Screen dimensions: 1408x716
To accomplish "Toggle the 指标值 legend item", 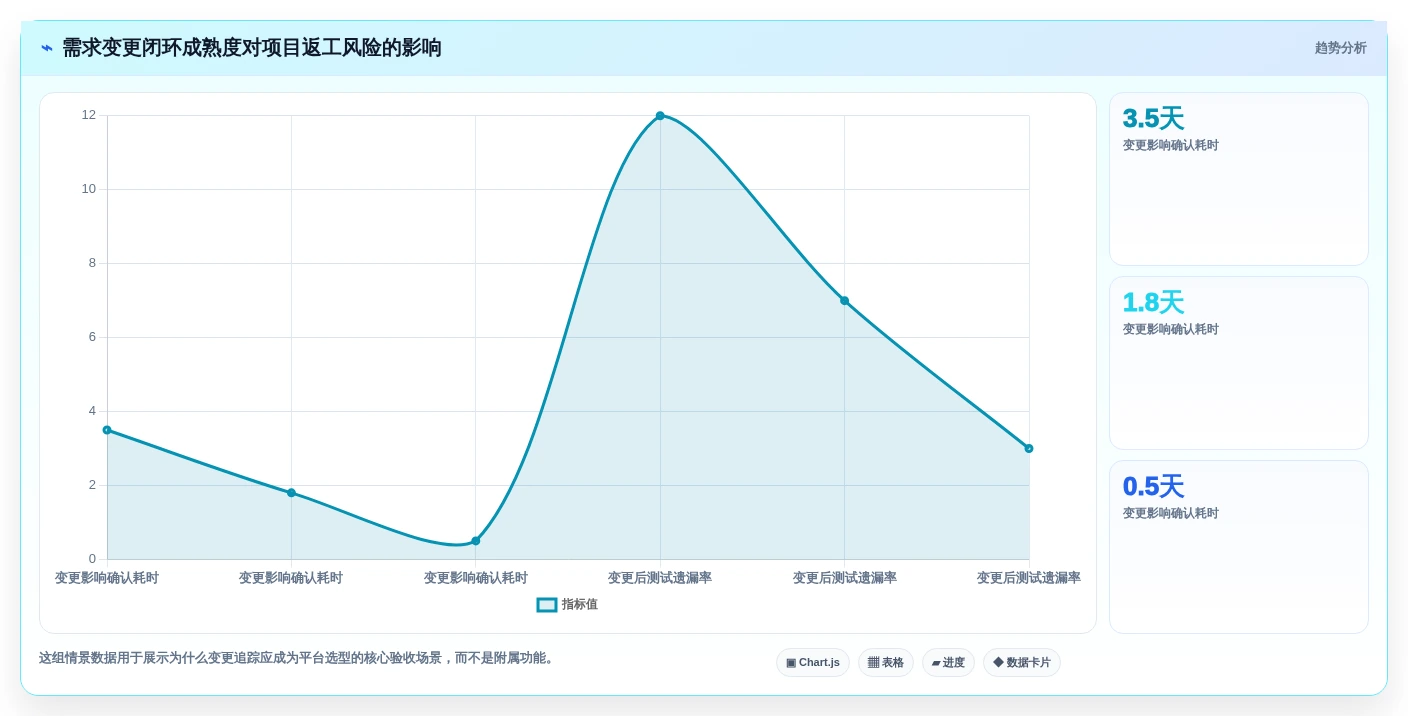I will pyautogui.click(x=567, y=605).
